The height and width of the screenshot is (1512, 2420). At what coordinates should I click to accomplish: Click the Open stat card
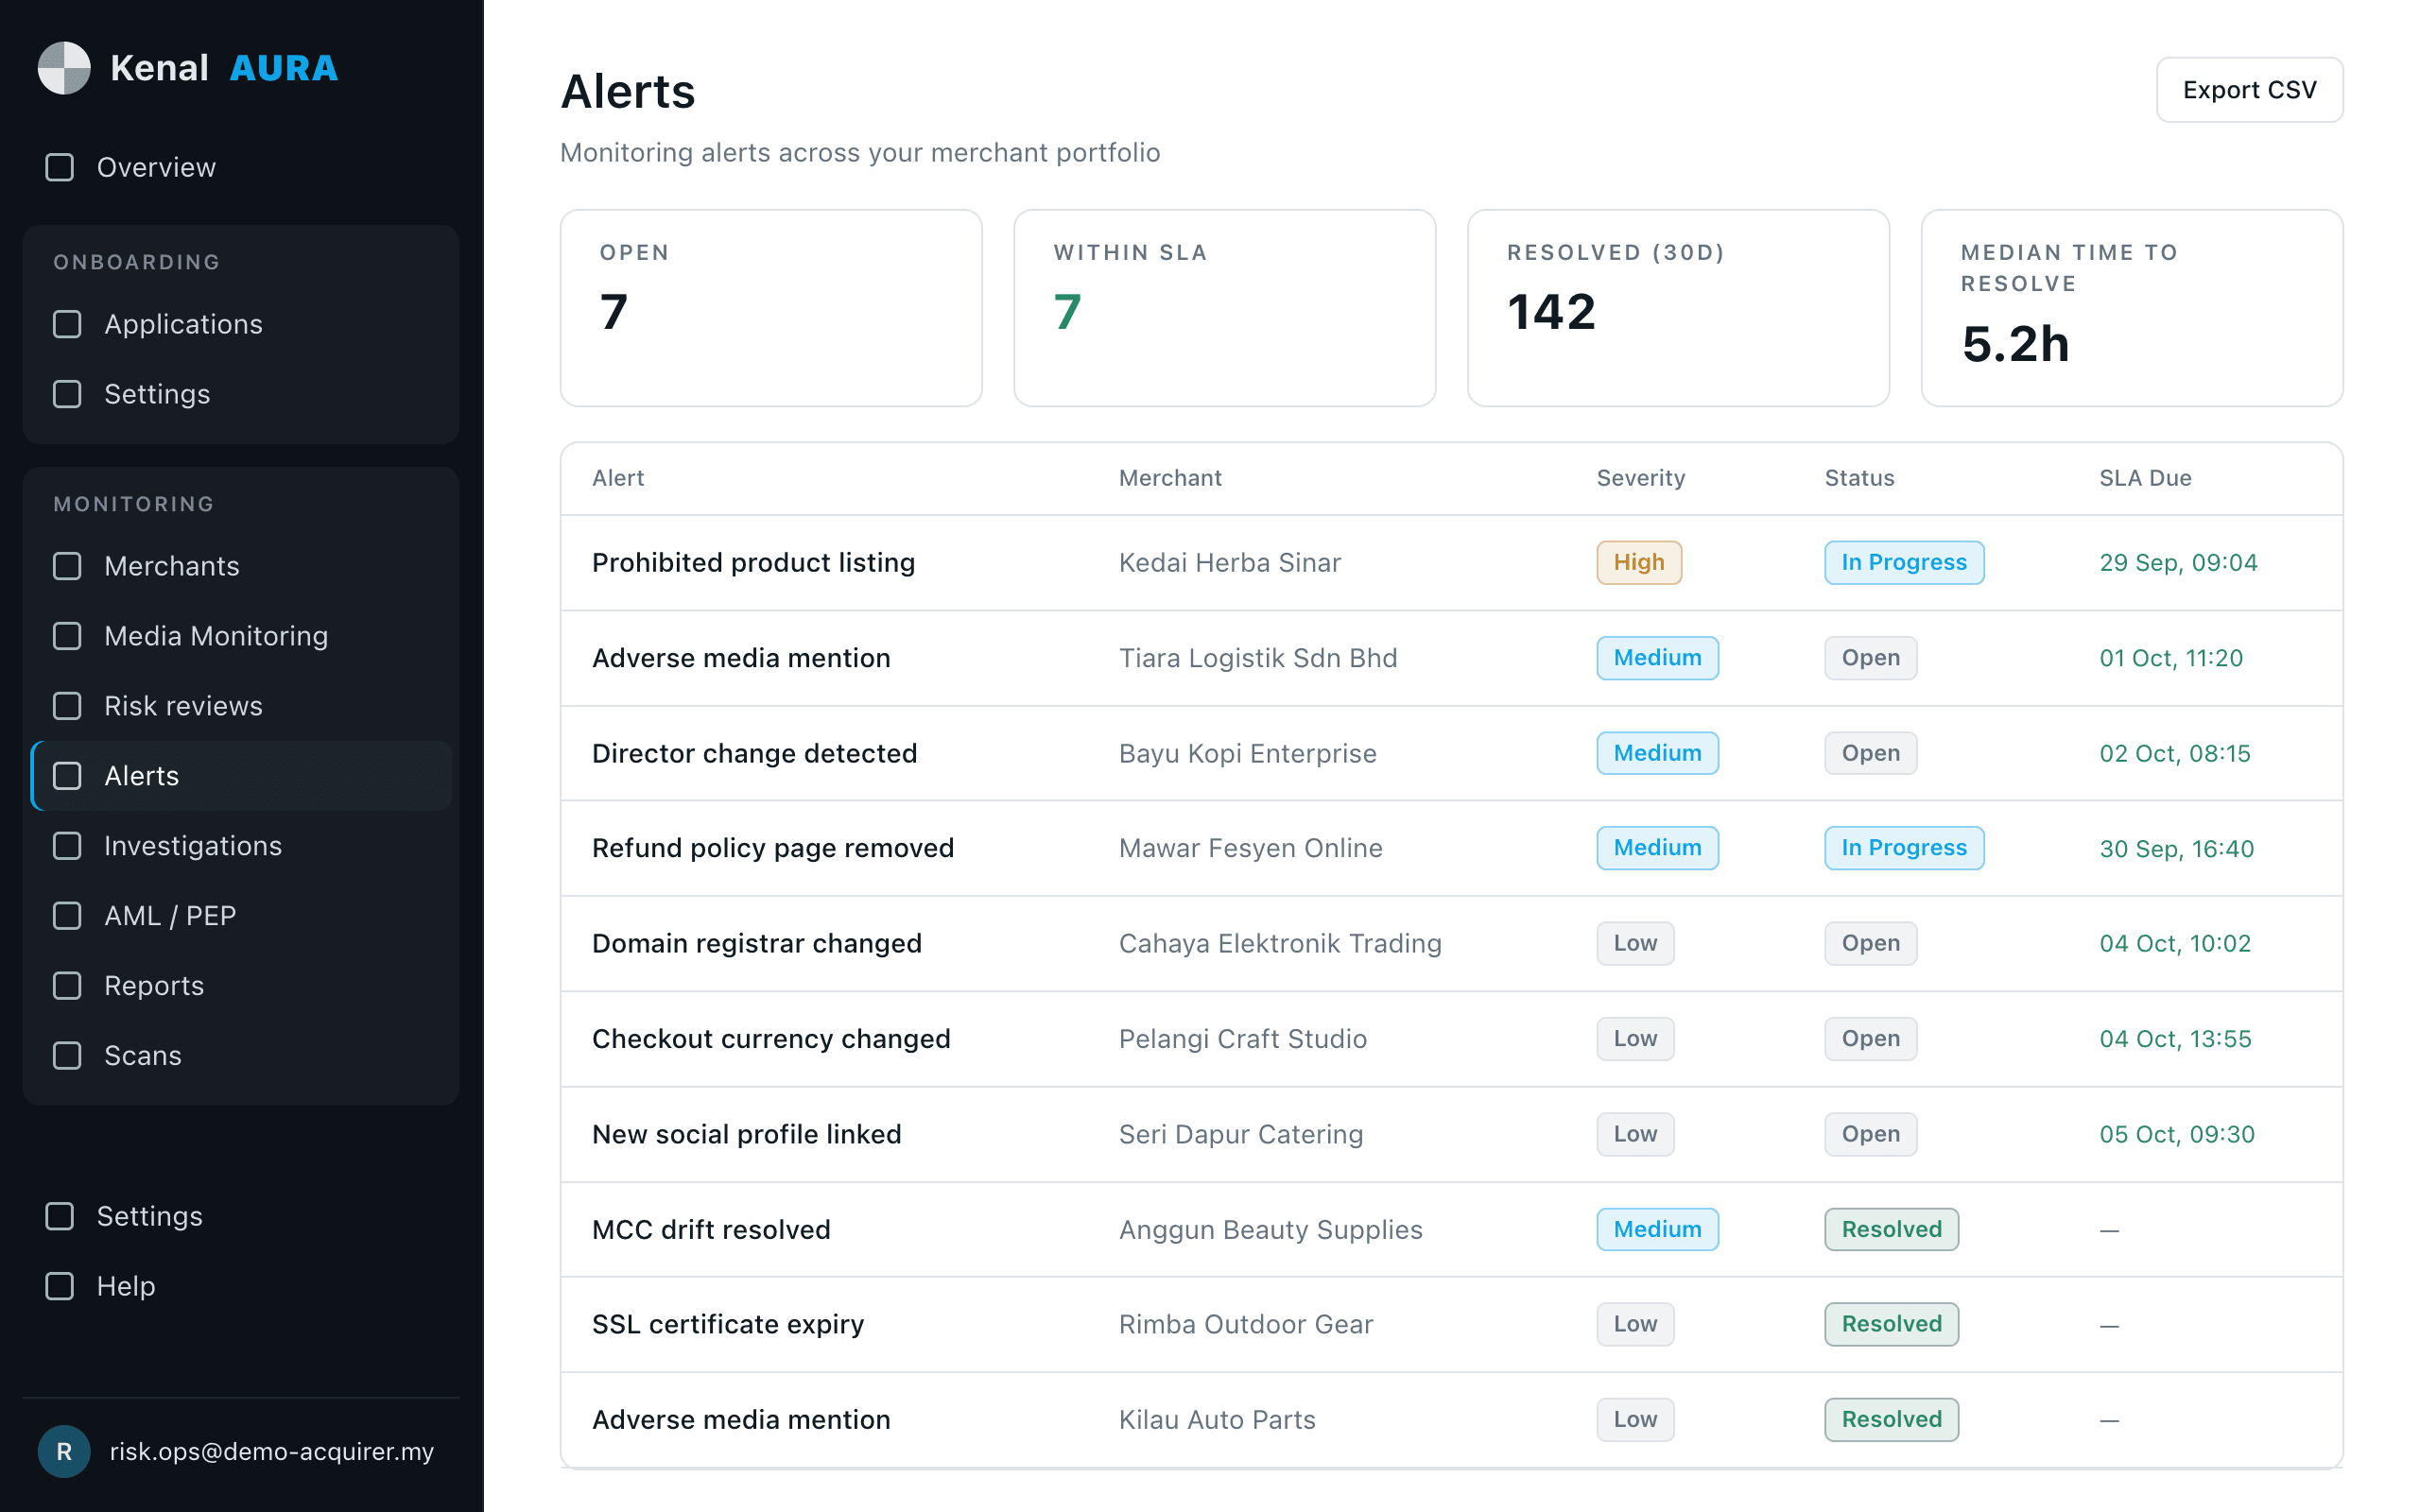771,308
